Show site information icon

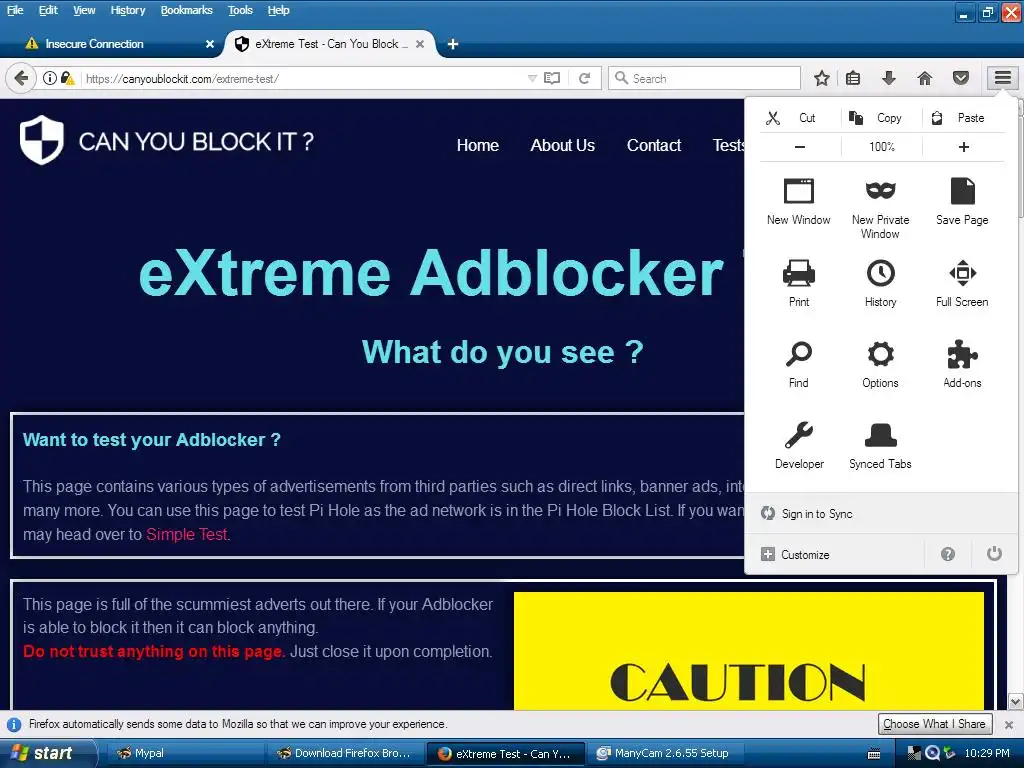tap(50, 78)
